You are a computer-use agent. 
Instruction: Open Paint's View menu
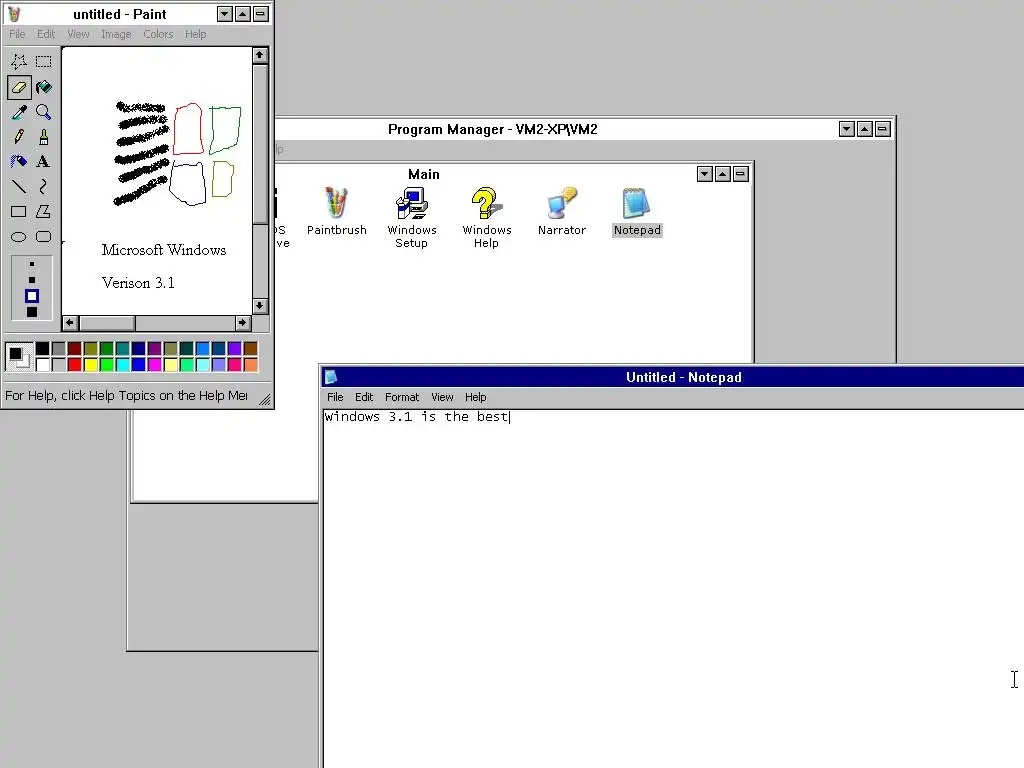click(x=78, y=34)
